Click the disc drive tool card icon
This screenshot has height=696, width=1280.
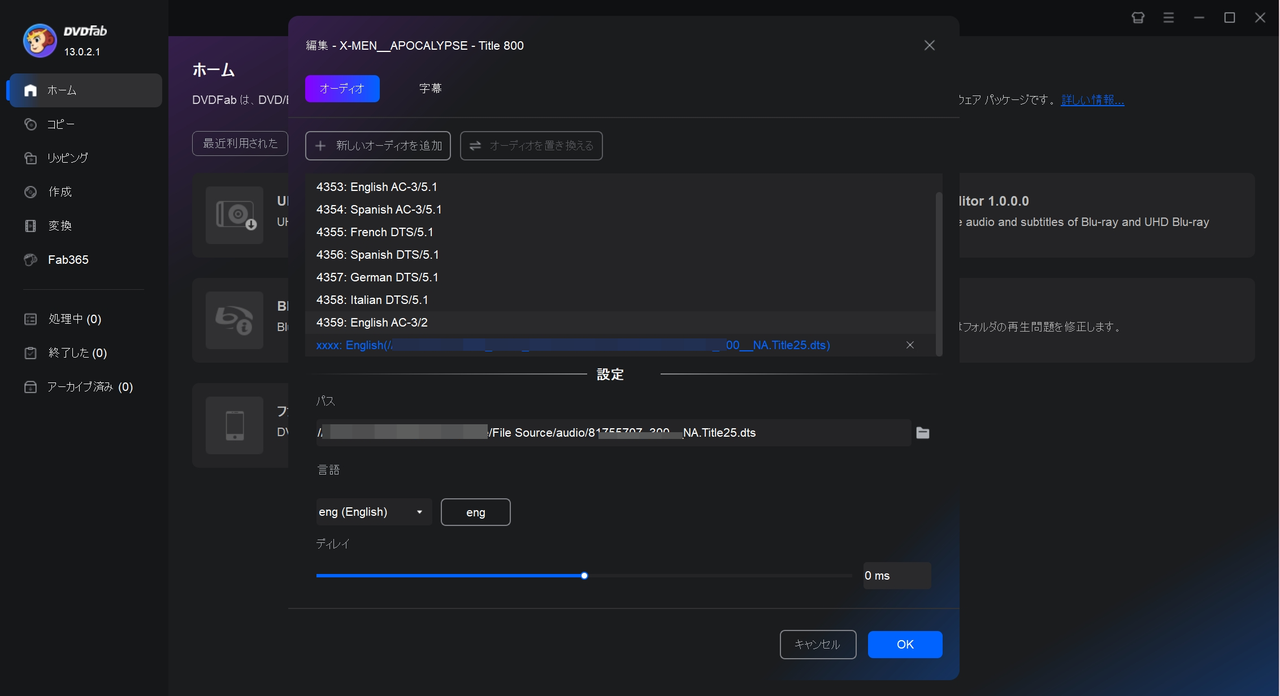click(x=235, y=215)
